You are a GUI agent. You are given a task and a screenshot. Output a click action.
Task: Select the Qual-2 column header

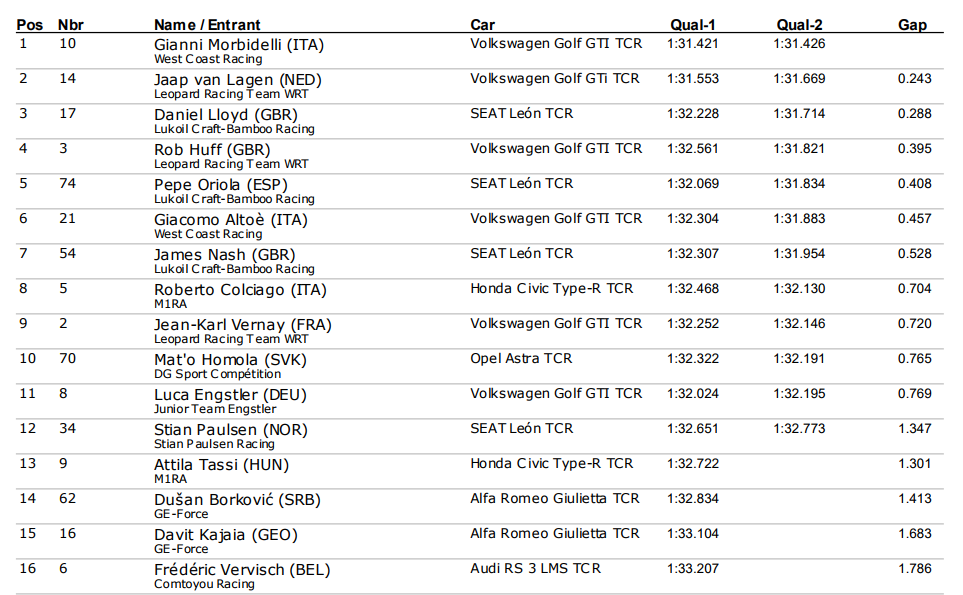pyautogui.click(x=799, y=25)
